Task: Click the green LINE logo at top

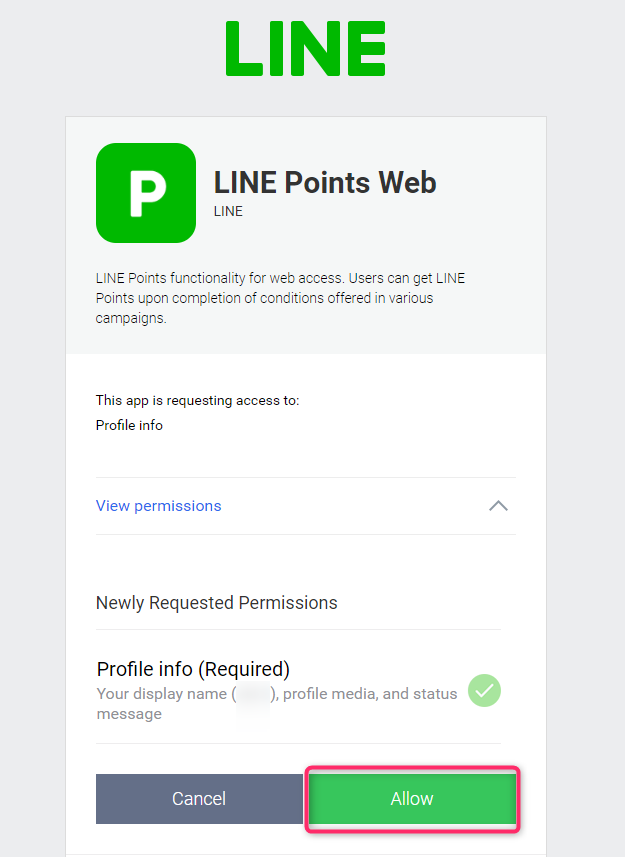Action: point(305,48)
